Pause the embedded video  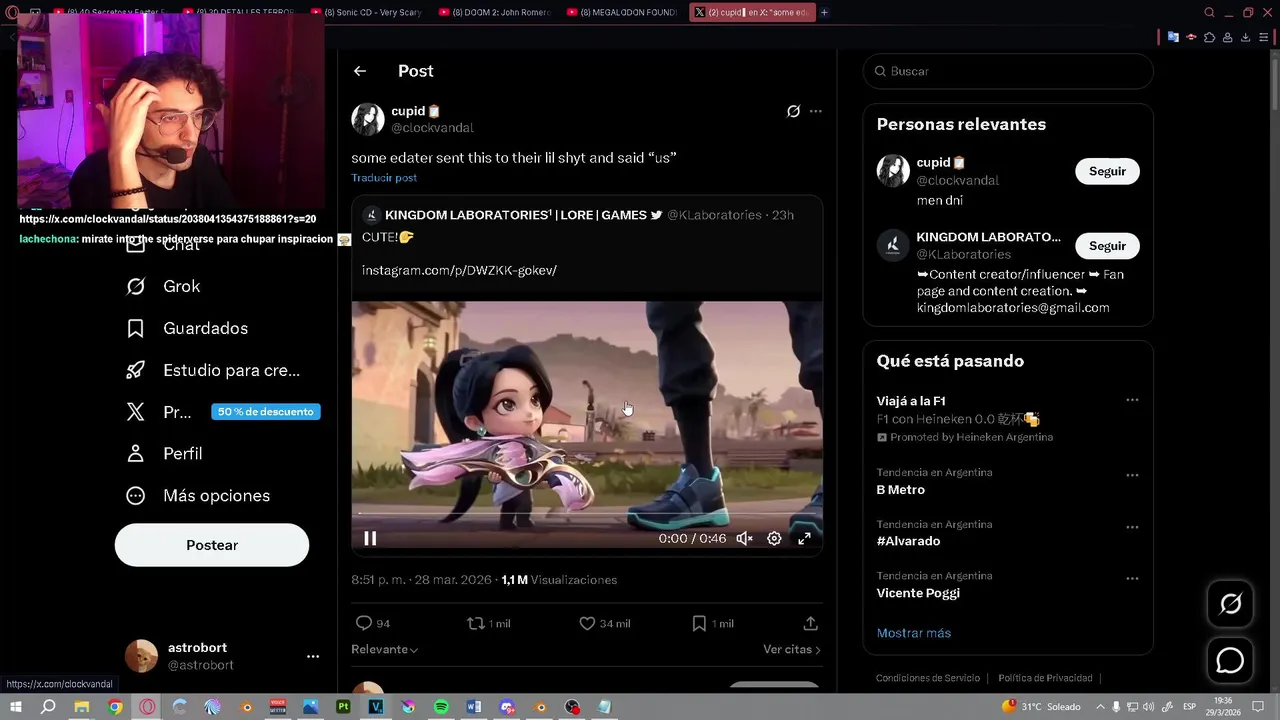click(370, 538)
